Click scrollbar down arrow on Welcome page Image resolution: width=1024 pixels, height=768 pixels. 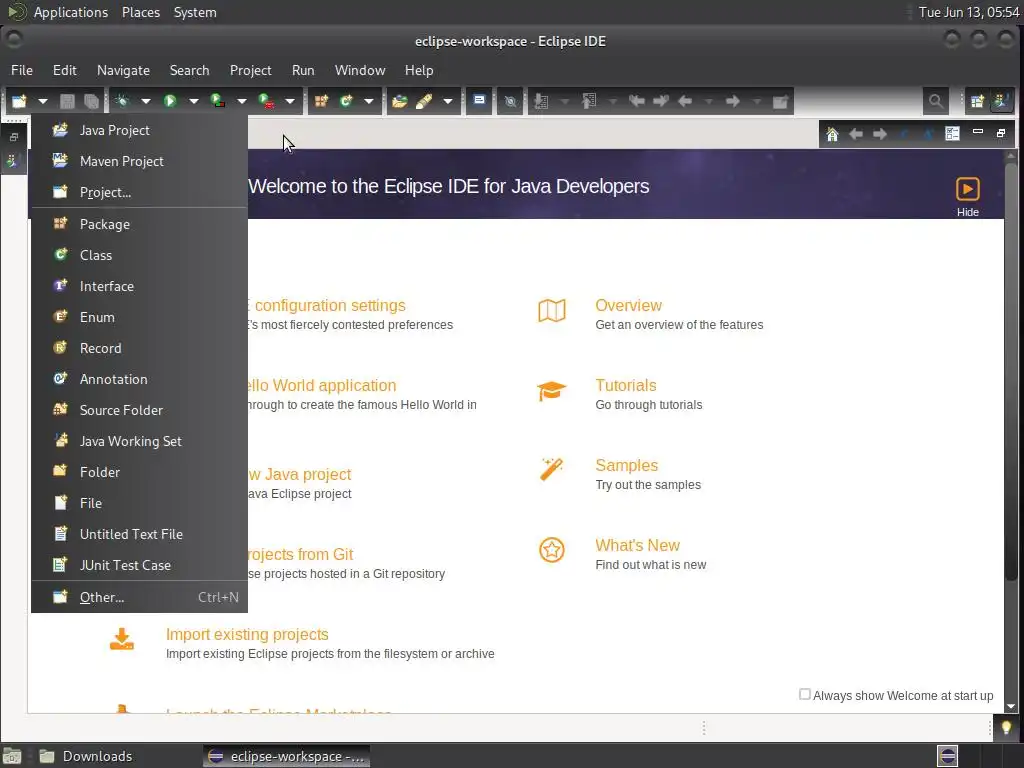coord(1011,706)
